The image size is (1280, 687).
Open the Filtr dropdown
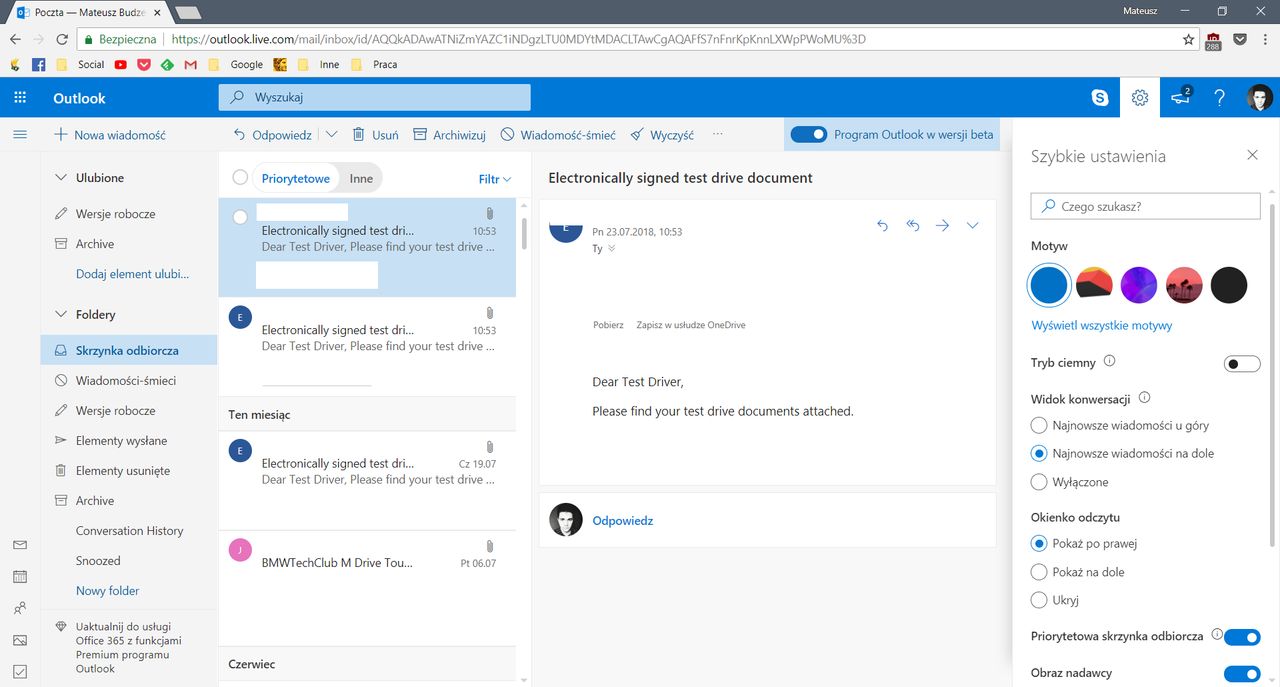coord(495,179)
